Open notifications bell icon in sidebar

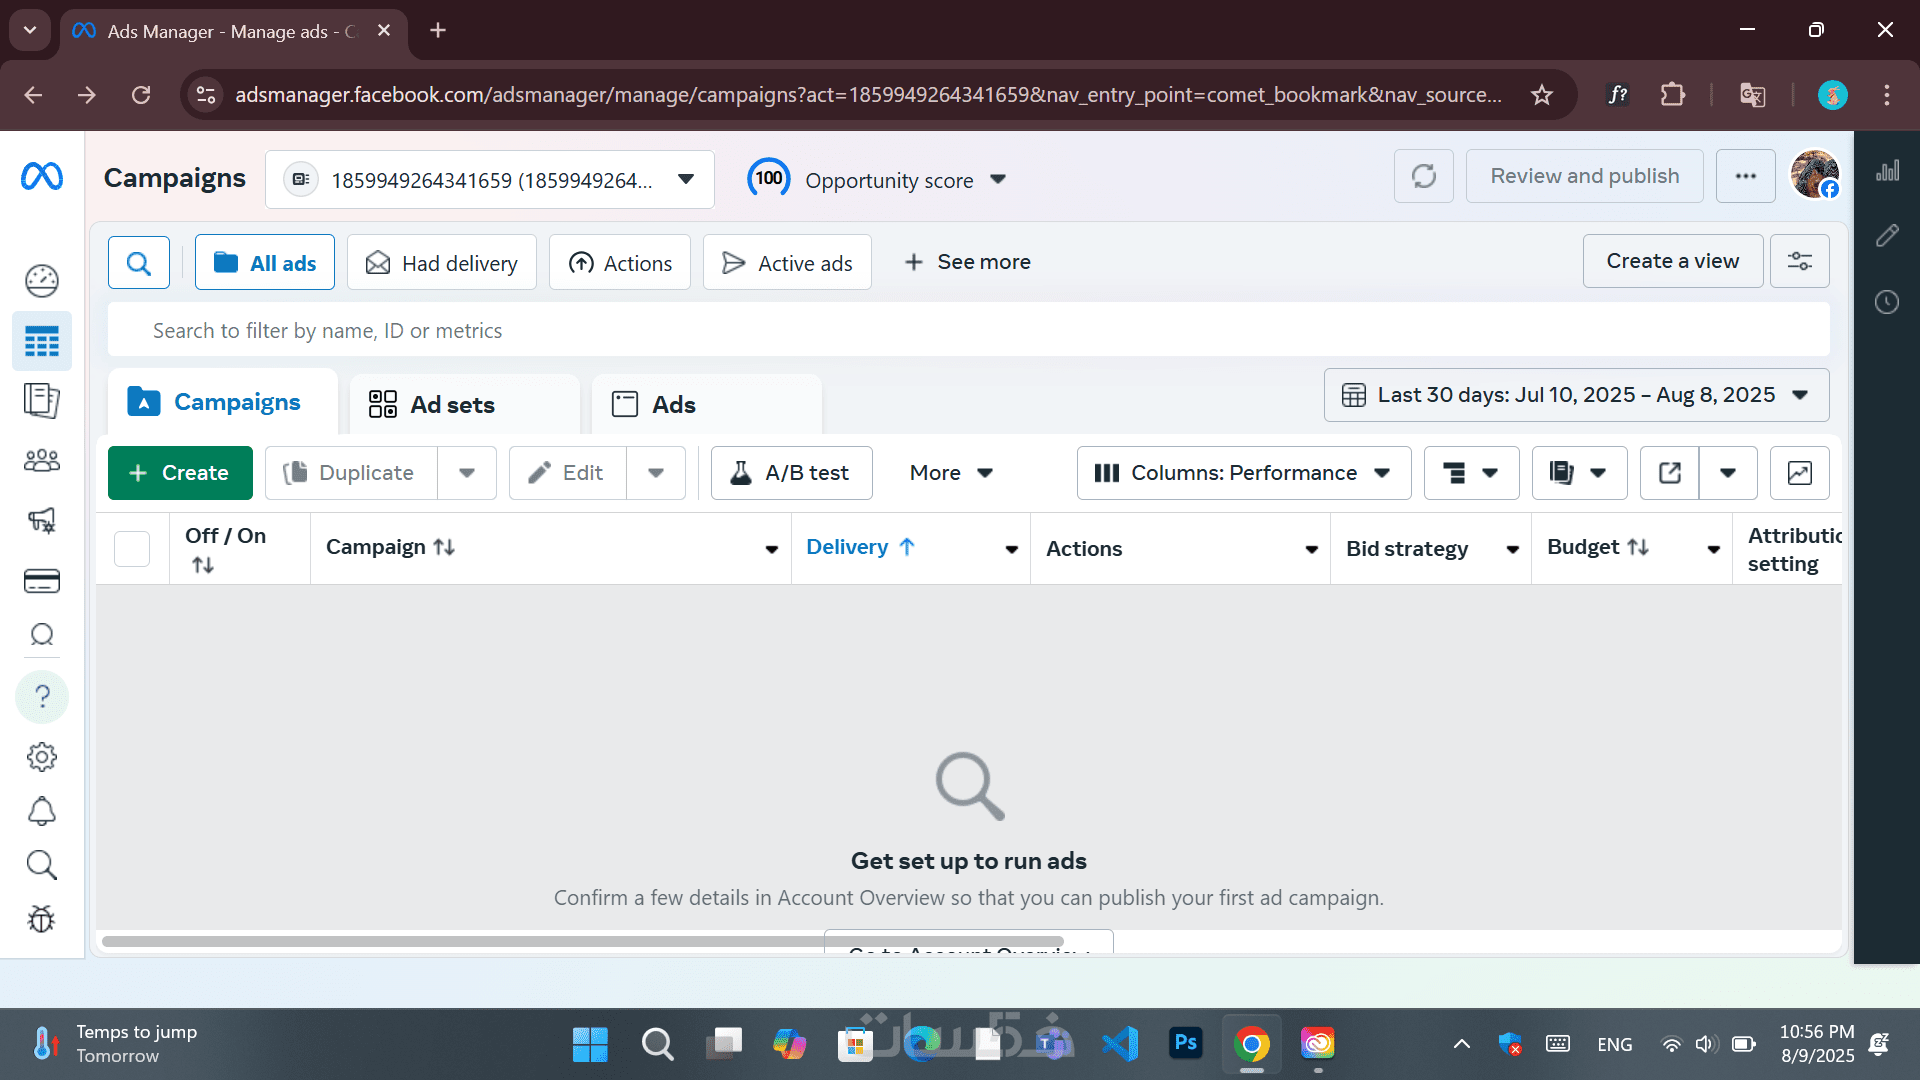point(42,811)
